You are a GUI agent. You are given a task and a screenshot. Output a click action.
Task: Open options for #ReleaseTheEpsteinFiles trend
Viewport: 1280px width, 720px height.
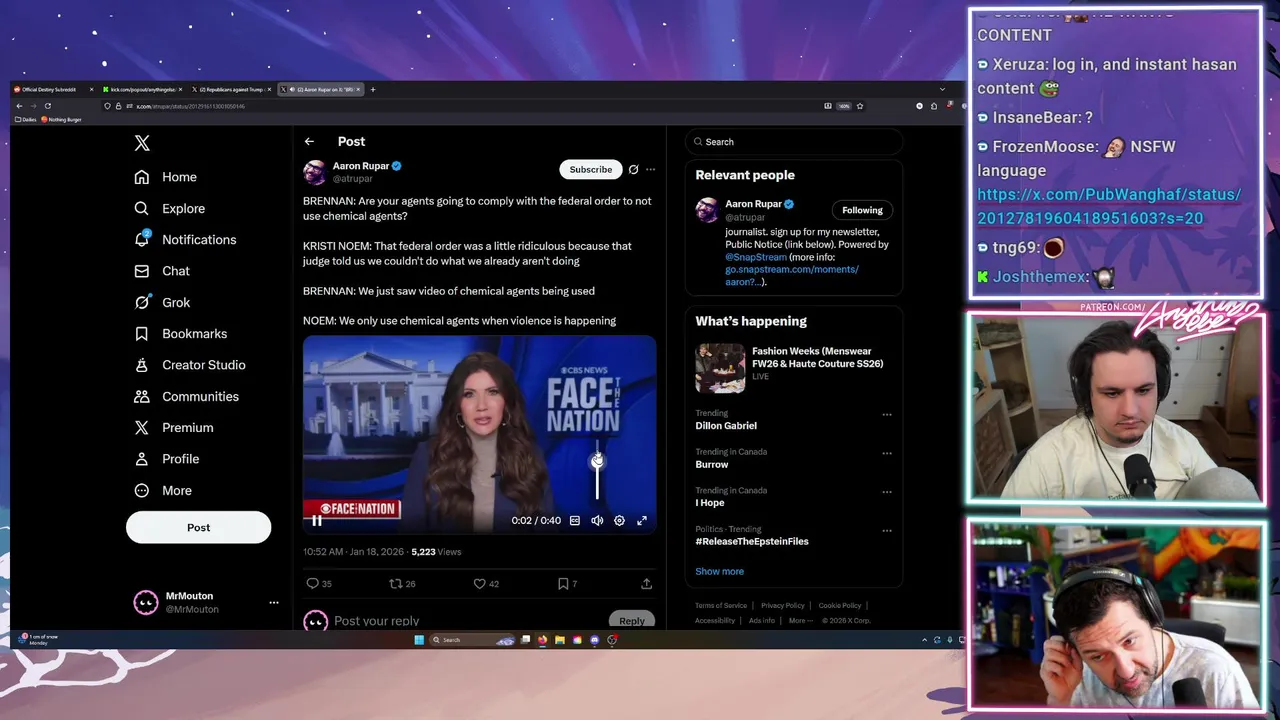click(886, 530)
